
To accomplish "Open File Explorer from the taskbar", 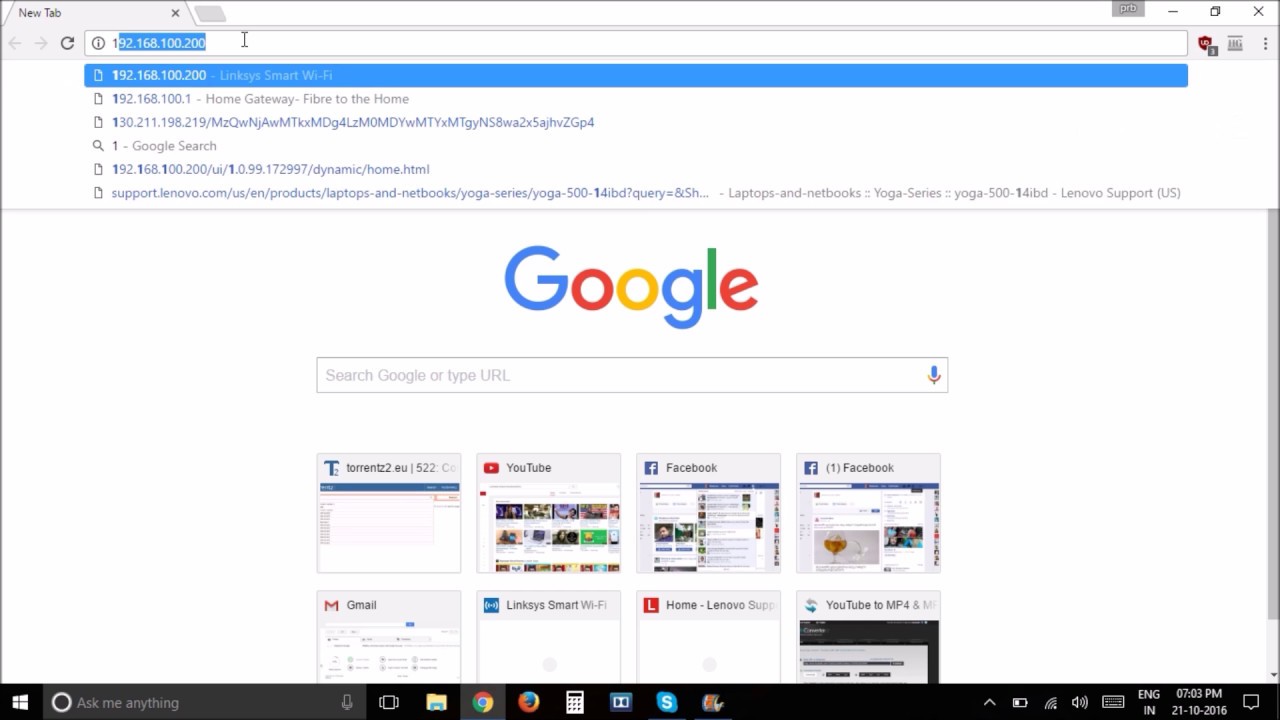I will 436,702.
